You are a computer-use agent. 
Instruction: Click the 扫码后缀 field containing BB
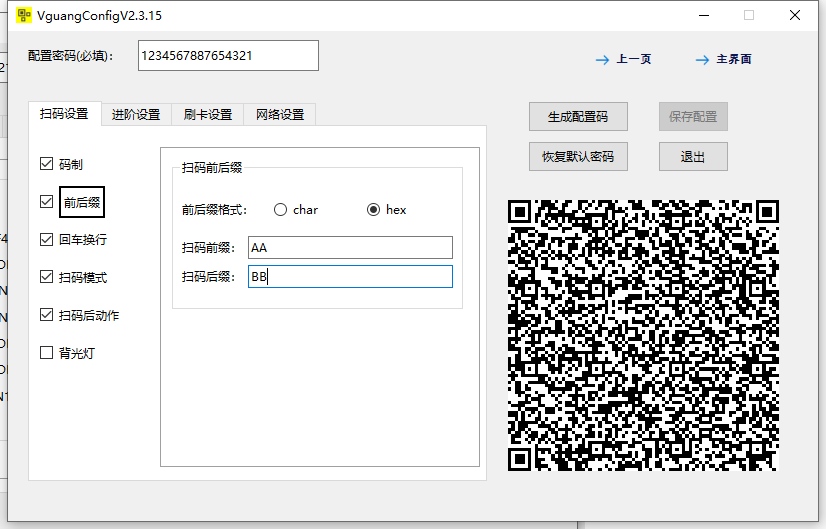pos(350,277)
